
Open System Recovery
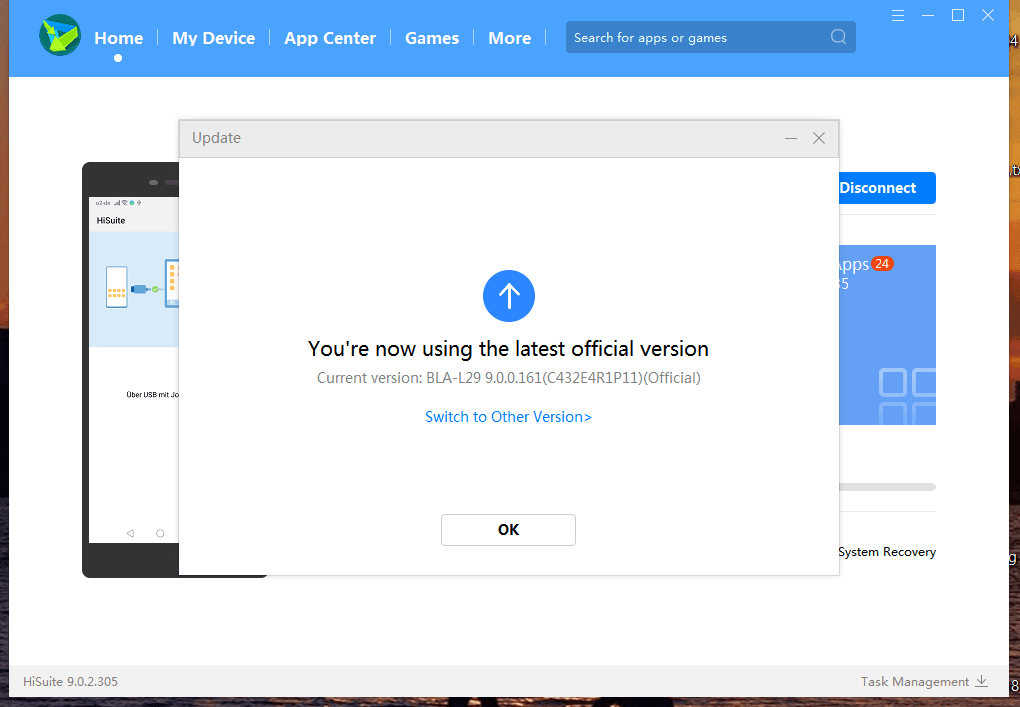pyautogui.click(x=887, y=552)
